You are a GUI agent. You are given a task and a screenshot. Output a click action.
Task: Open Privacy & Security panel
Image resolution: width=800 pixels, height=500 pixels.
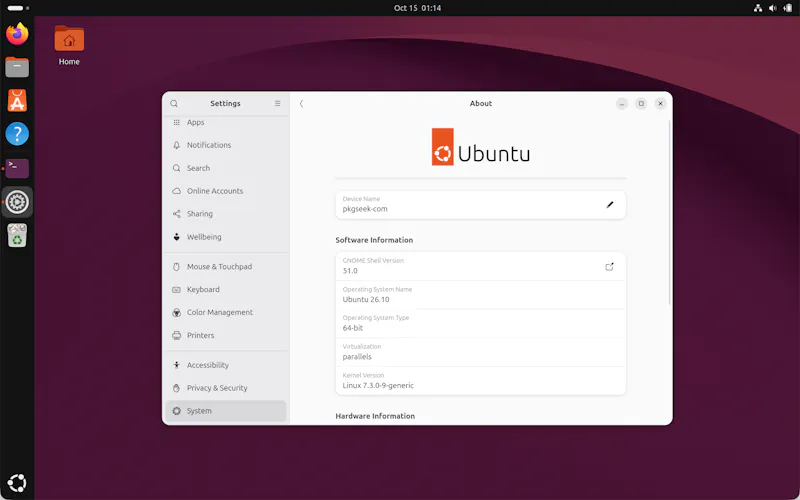coord(226,388)
